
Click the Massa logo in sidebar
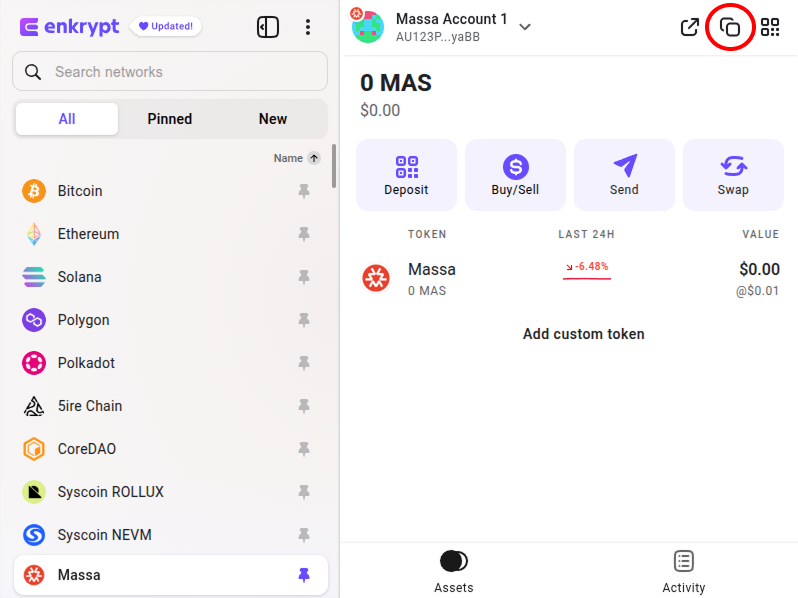coord(34,575)
